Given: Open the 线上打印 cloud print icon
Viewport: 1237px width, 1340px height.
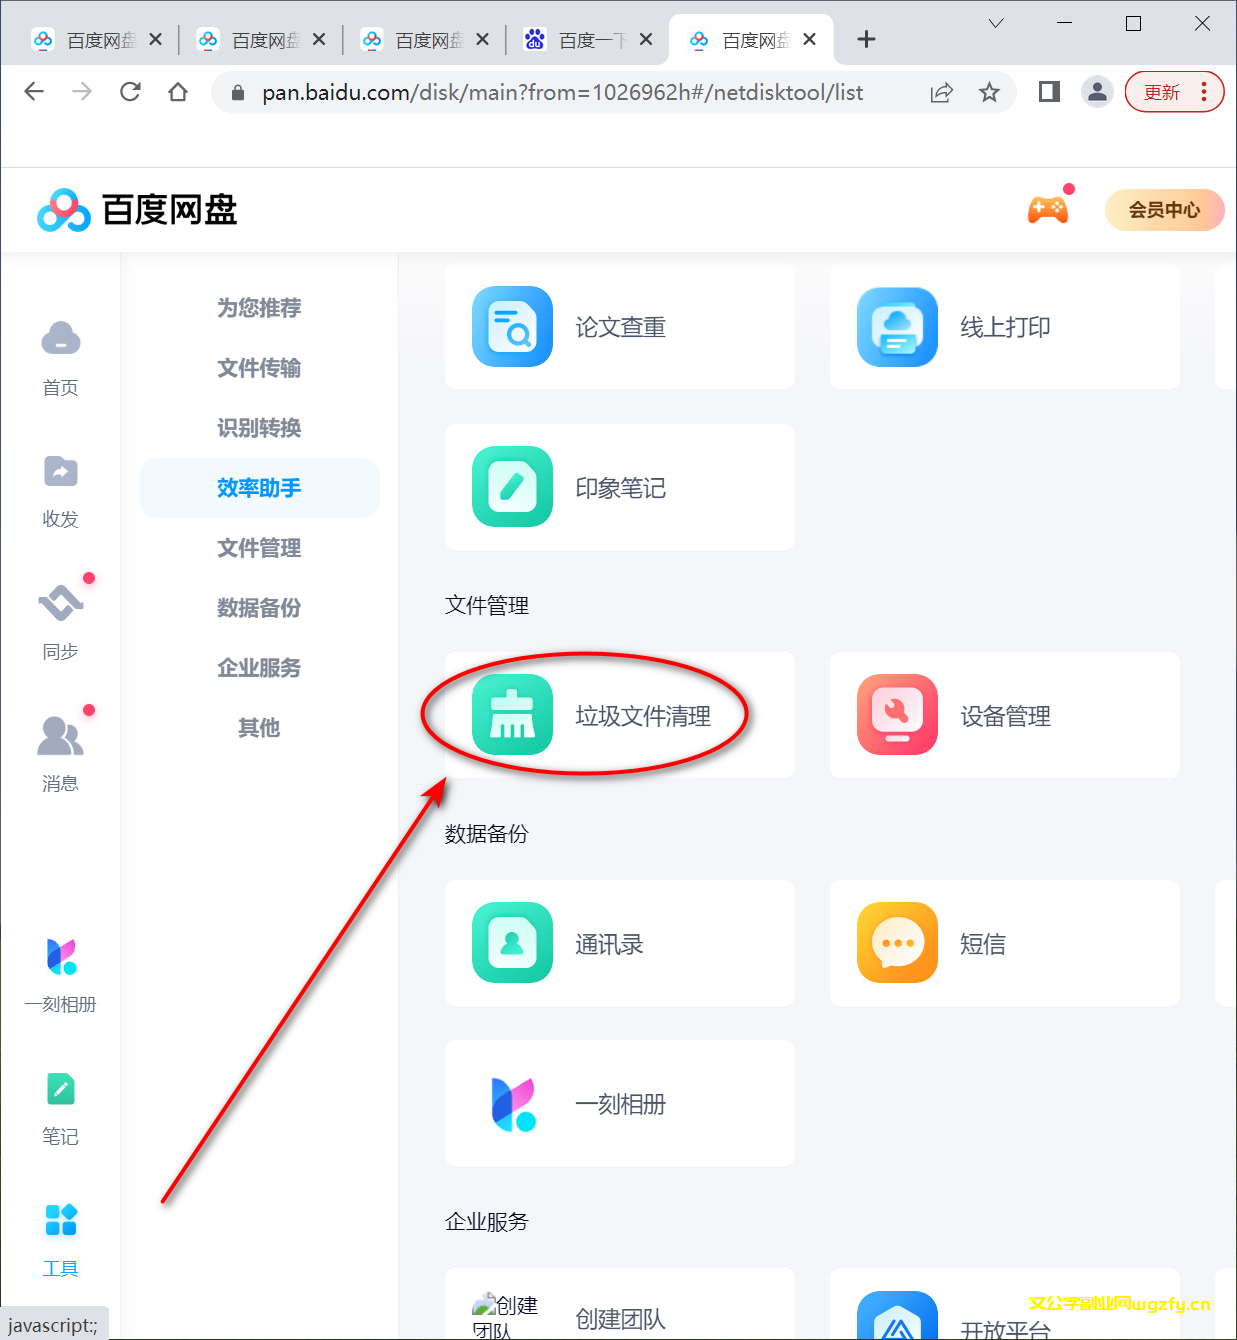Looking at the screenshot, I should 897,327.
